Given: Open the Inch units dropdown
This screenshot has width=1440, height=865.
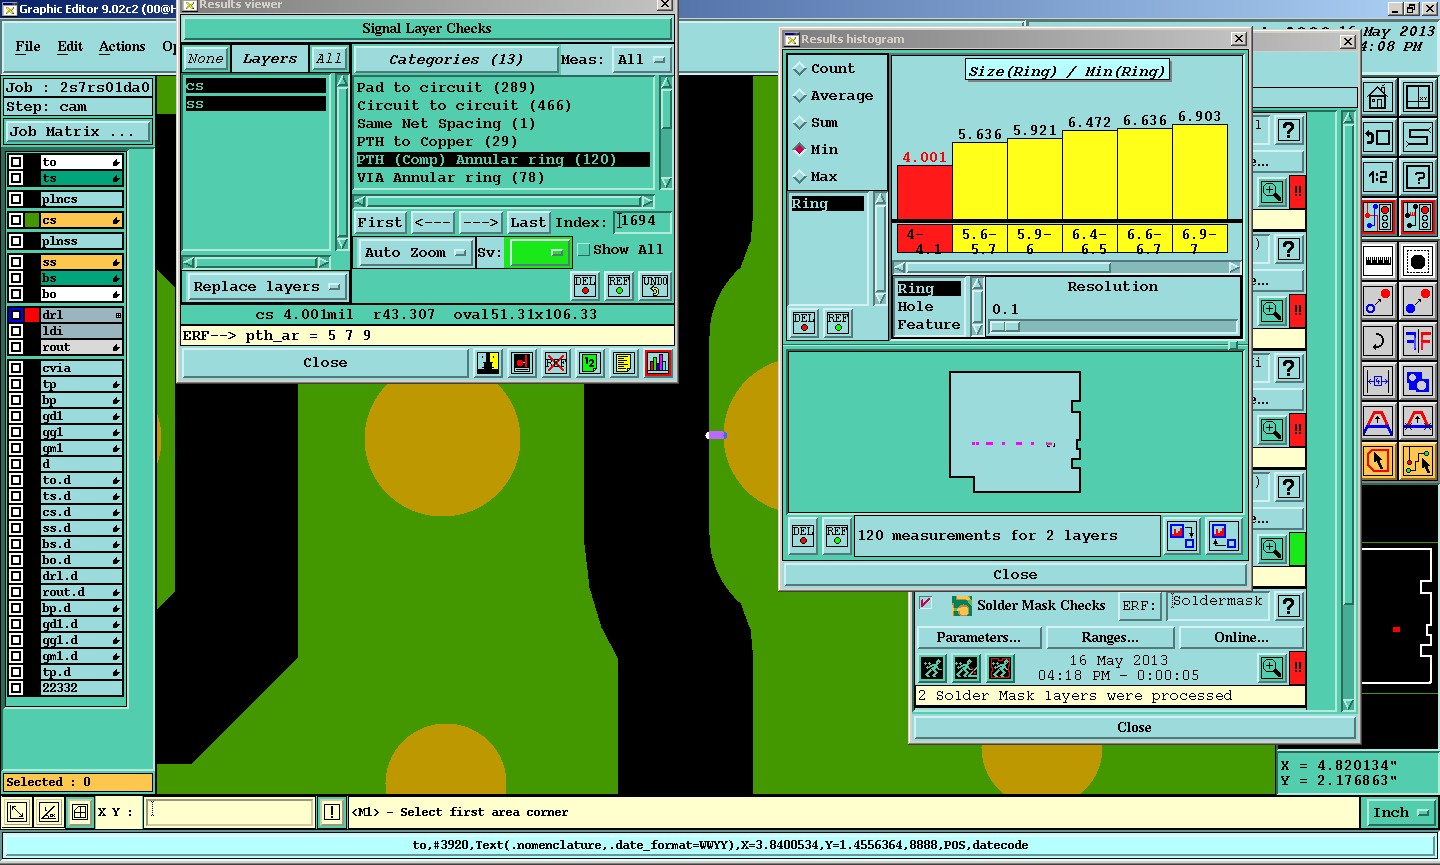Looking at the screenshot, I should [1399, 813].
